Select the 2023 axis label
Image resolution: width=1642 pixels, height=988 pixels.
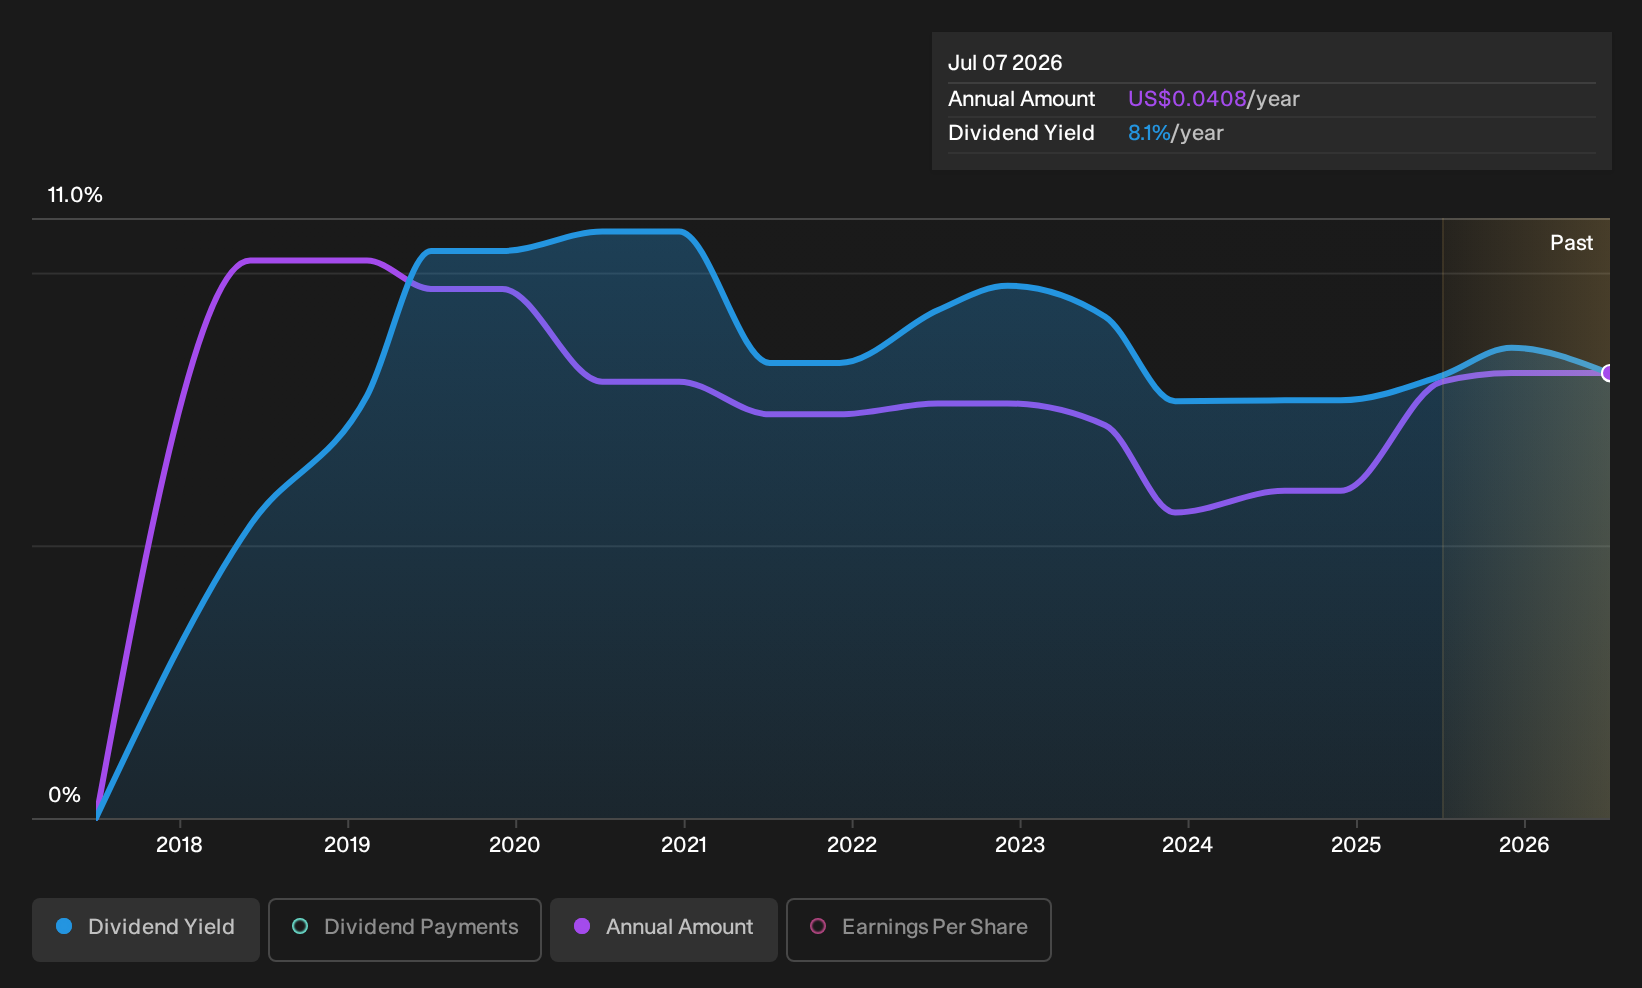click(1020, 845)
